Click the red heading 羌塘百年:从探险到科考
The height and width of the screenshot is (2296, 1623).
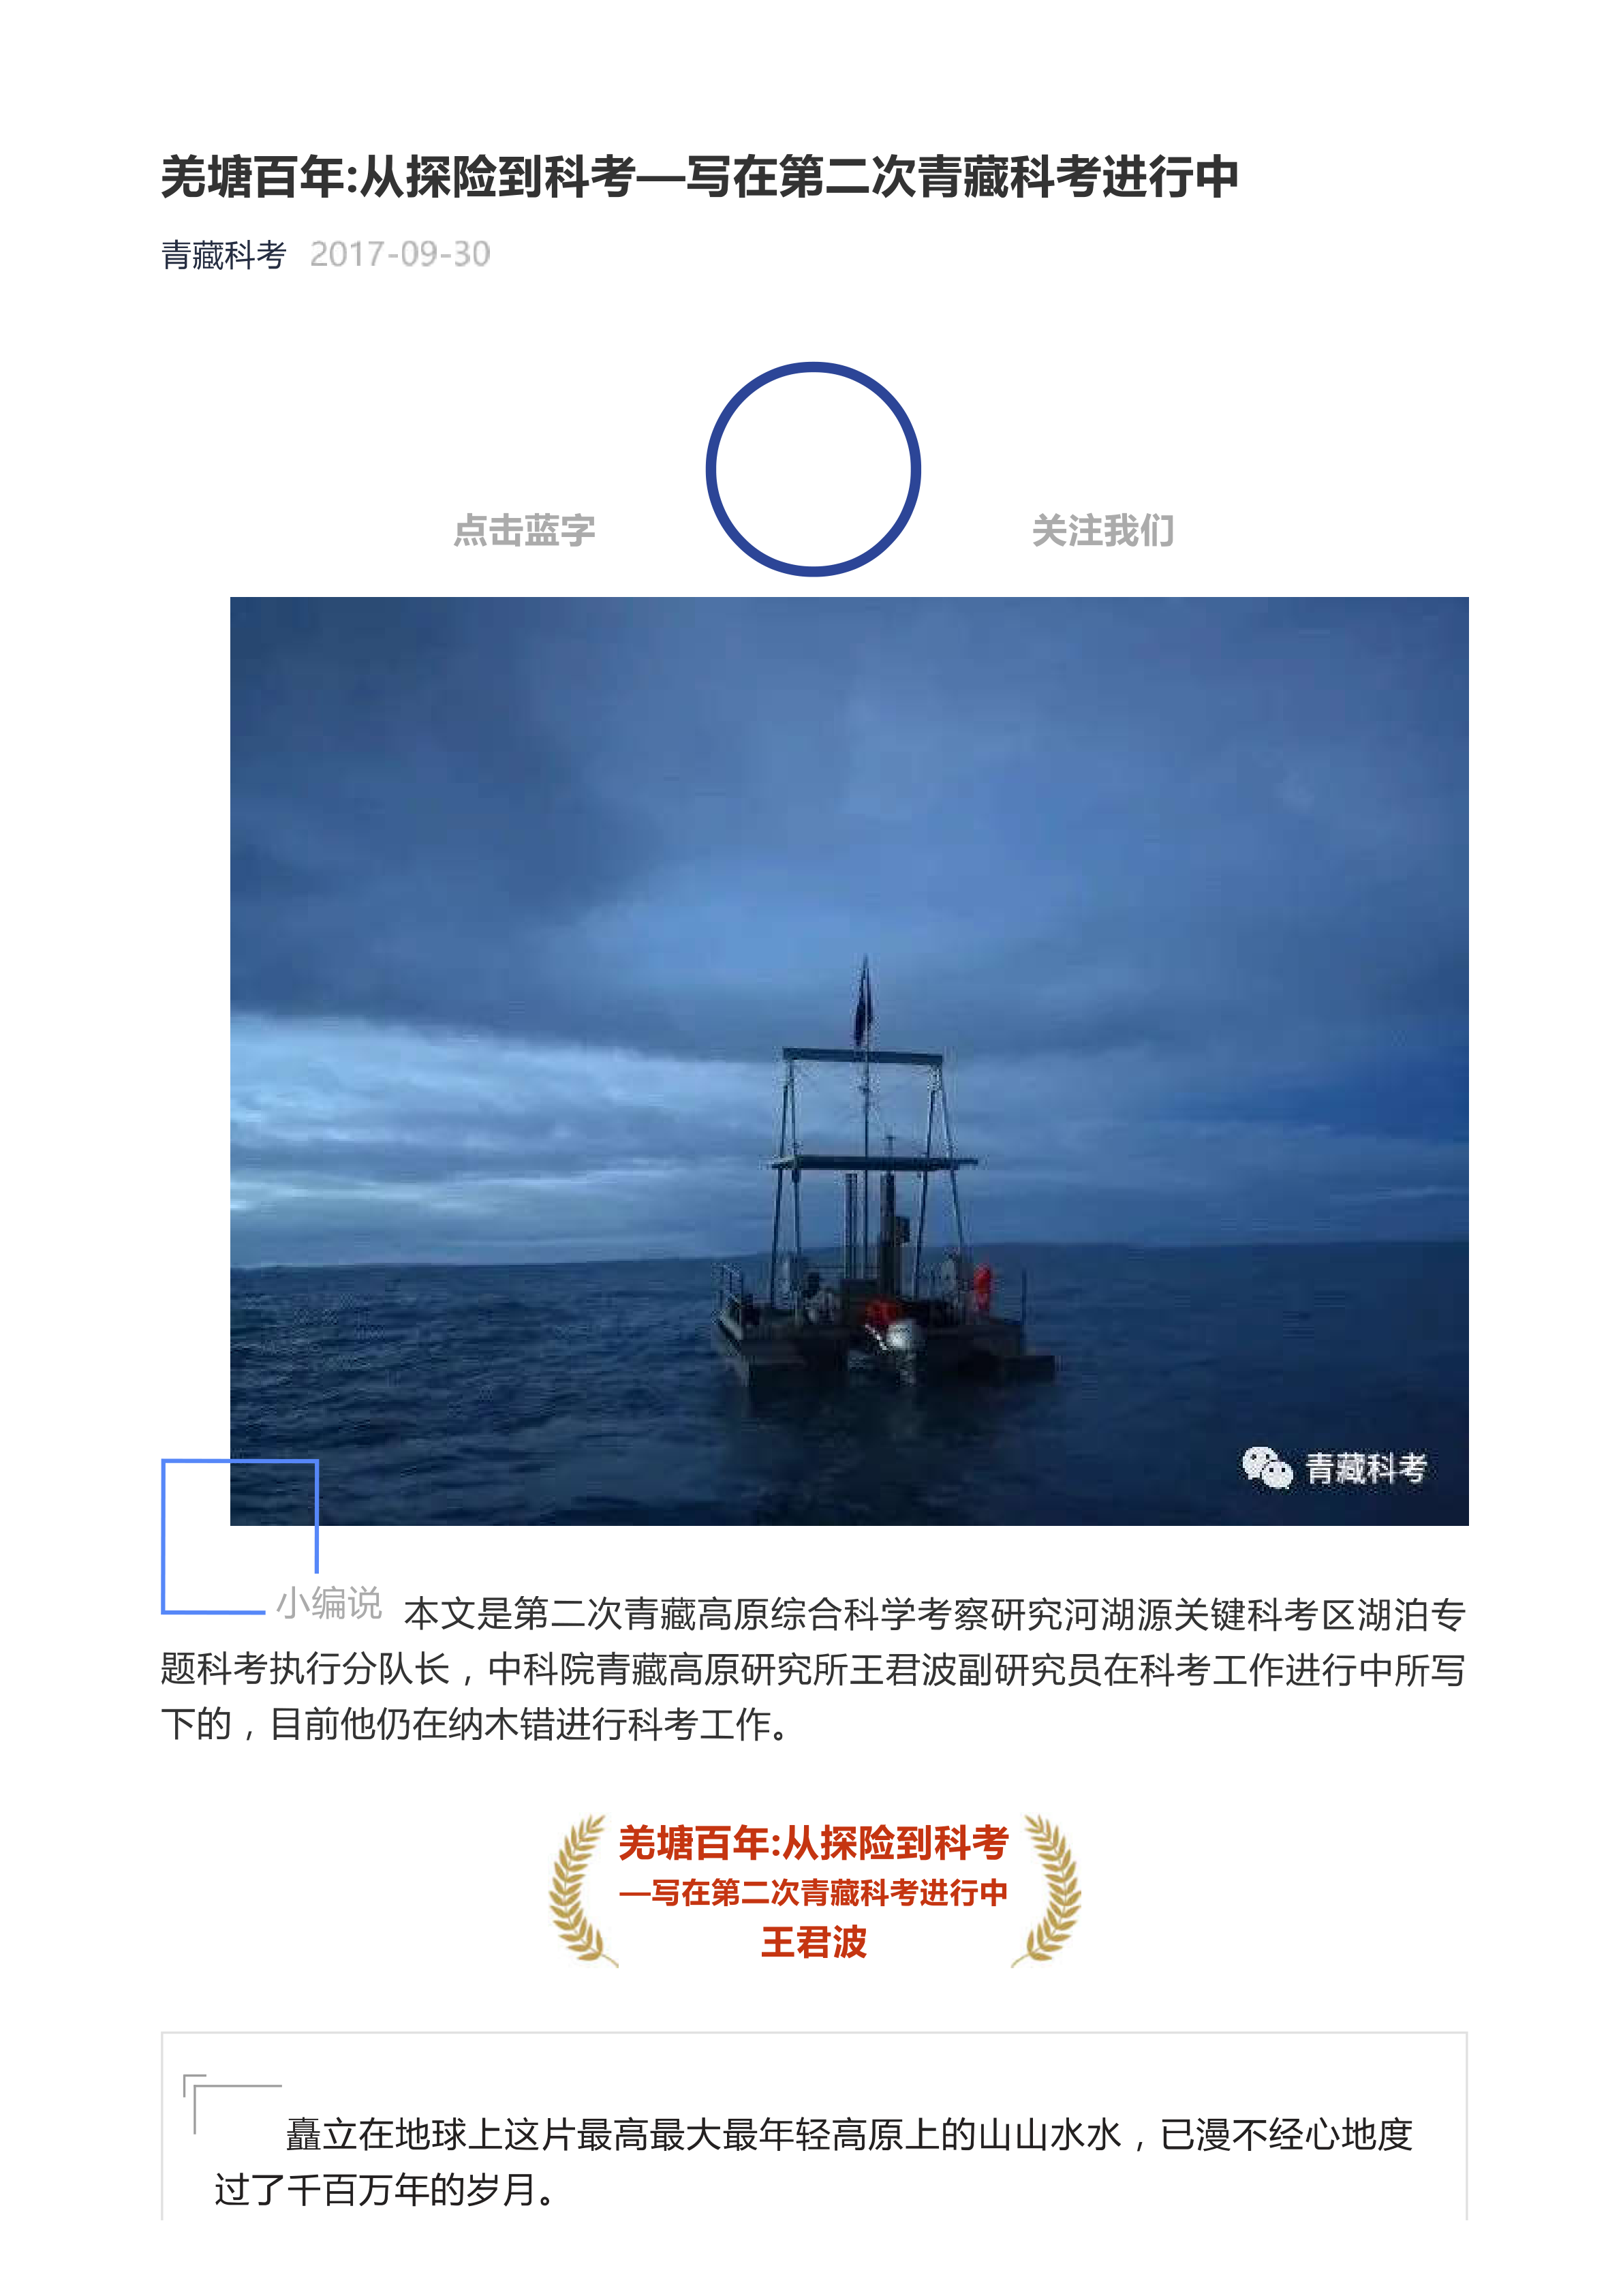[813, 1843]
